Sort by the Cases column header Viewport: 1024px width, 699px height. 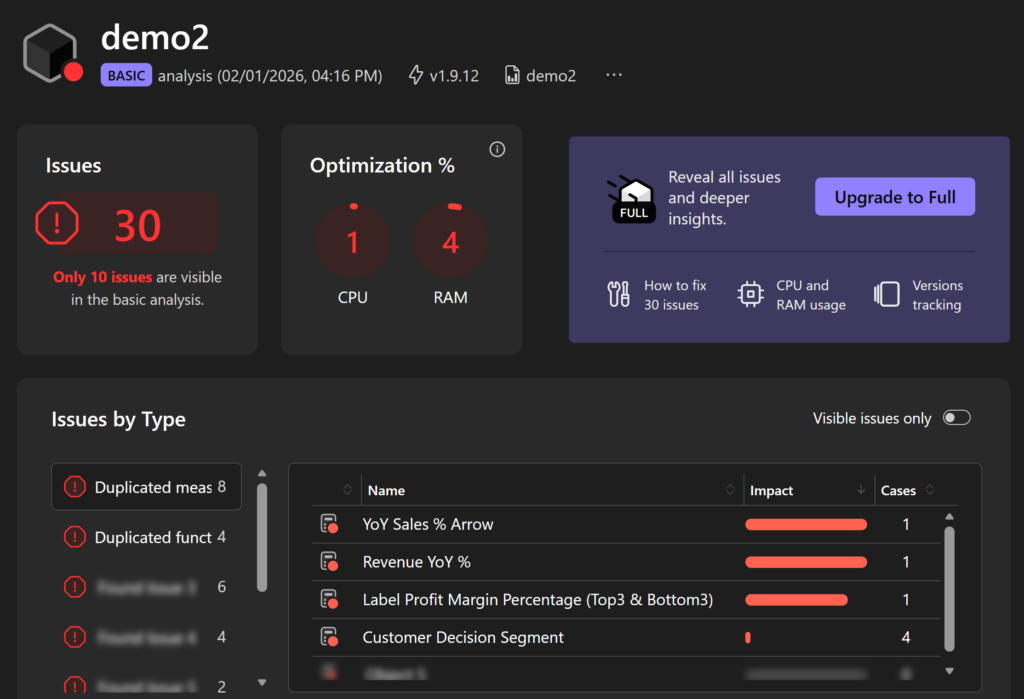[x=898, y=490]
